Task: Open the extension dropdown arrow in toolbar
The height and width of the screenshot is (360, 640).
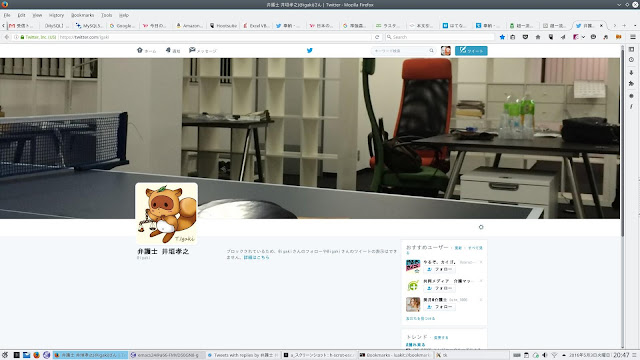Action: tap(583, 37)
